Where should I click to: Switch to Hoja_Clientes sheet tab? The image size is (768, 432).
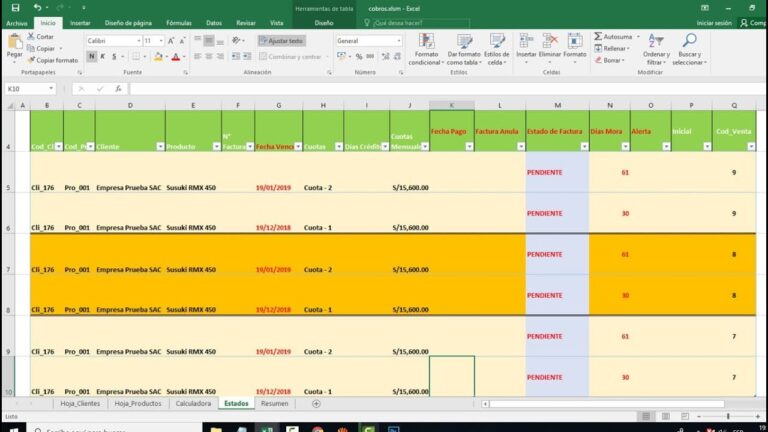(x=80, y=404)
